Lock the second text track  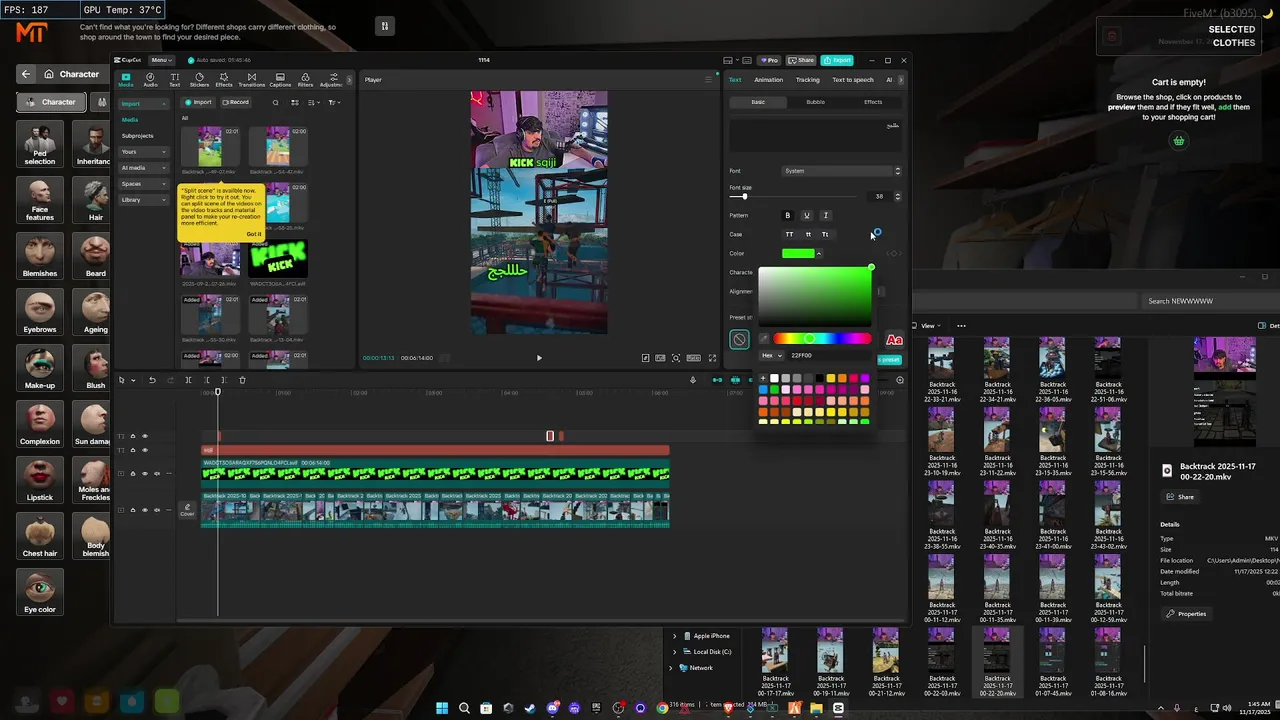coord(132,450)
